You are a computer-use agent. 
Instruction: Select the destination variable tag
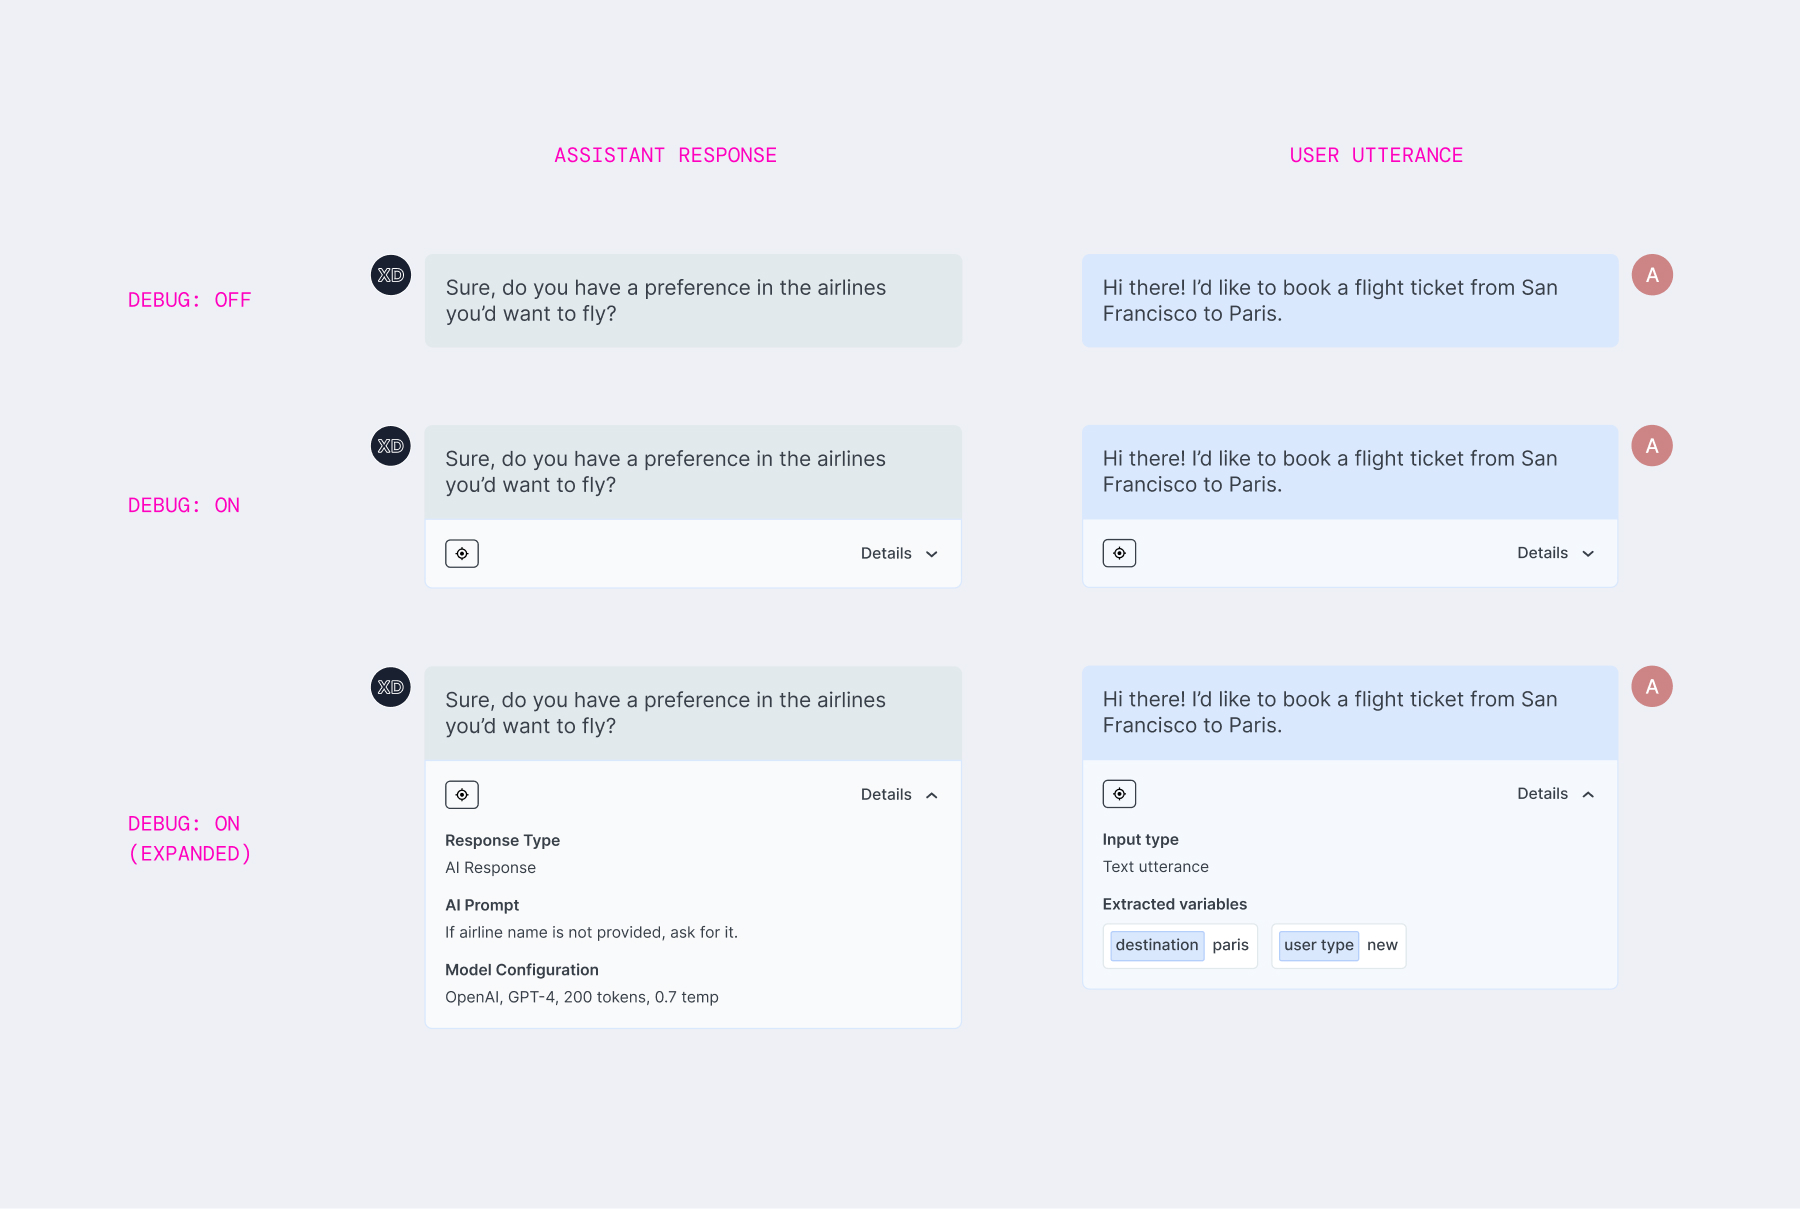click(x=1157, y=945)
